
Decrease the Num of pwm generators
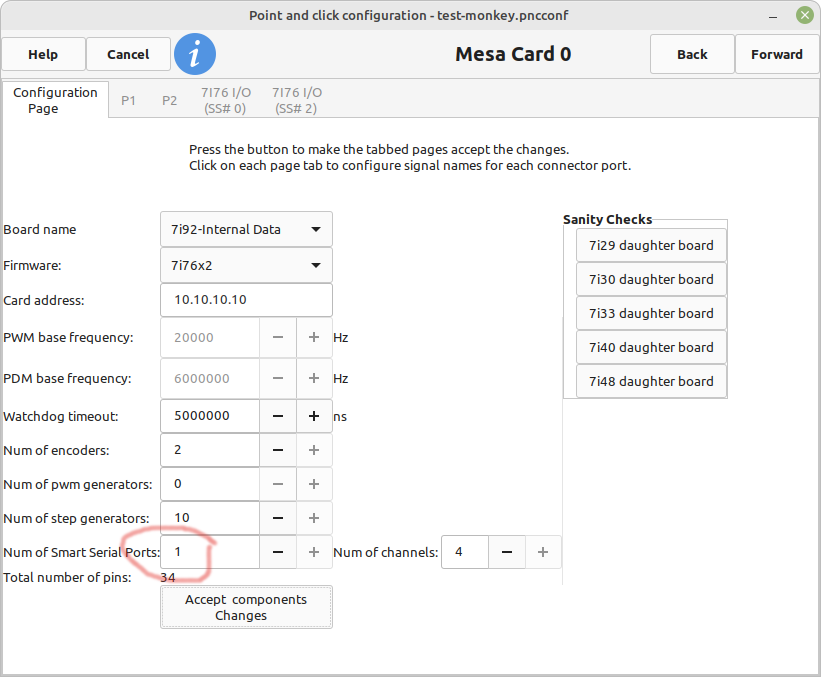point(278,484)
